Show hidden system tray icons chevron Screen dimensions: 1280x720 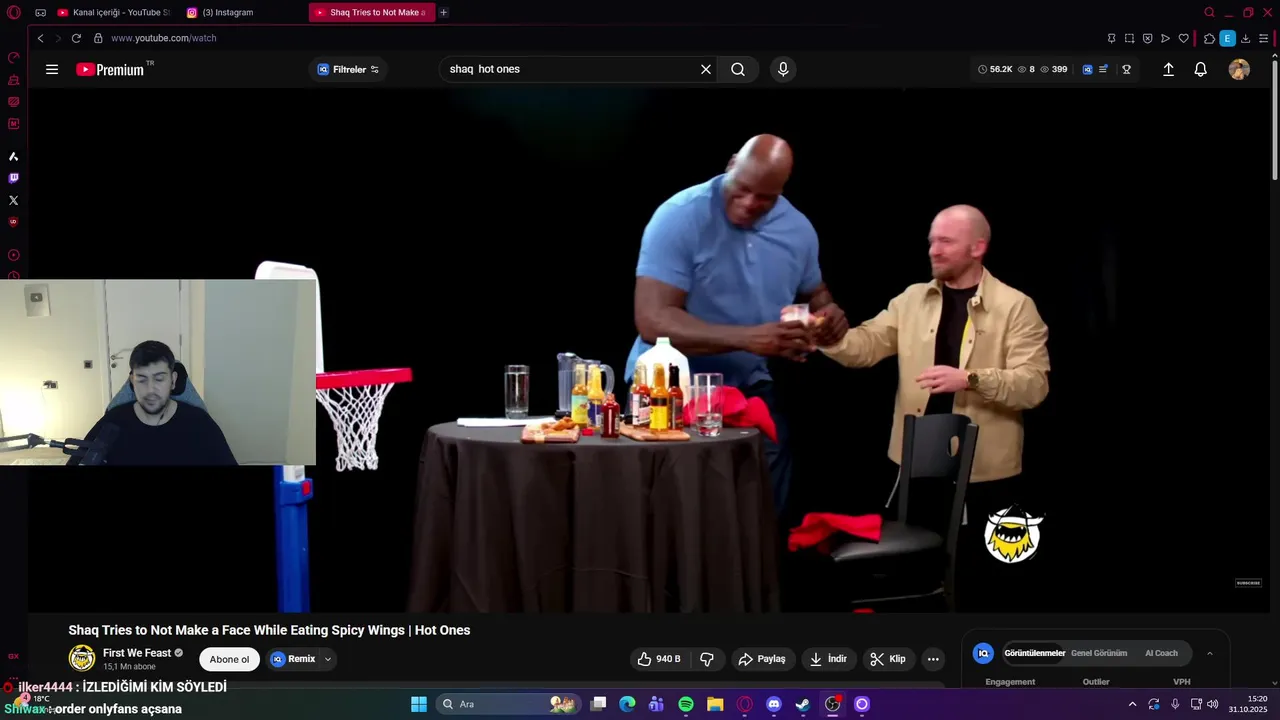(x=1132, y=704)
